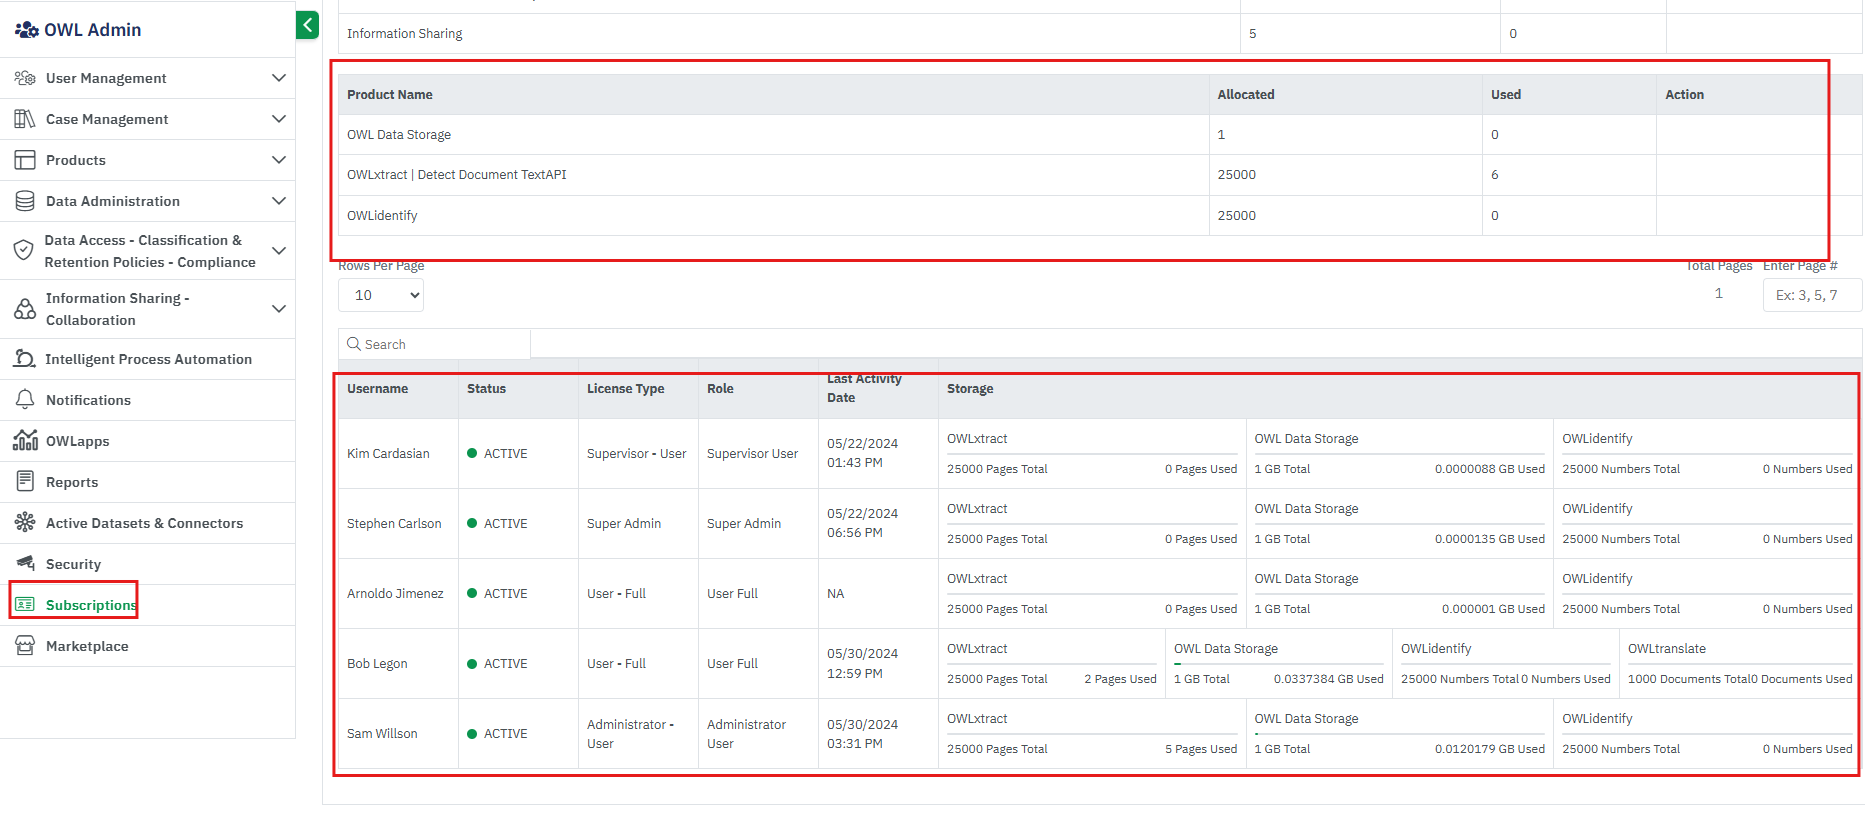1865x813 pixels.
Task: Click the user Search field
Action: point(434,344)
